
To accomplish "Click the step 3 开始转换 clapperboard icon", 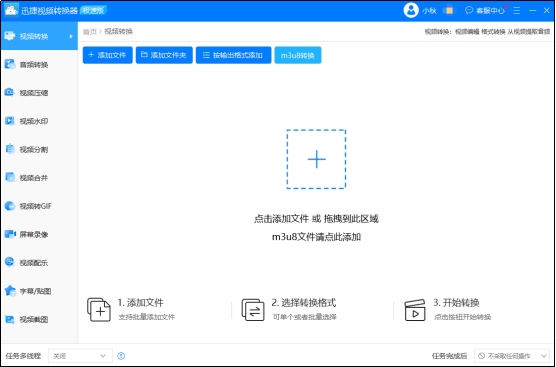I will [x=415, y=310].
